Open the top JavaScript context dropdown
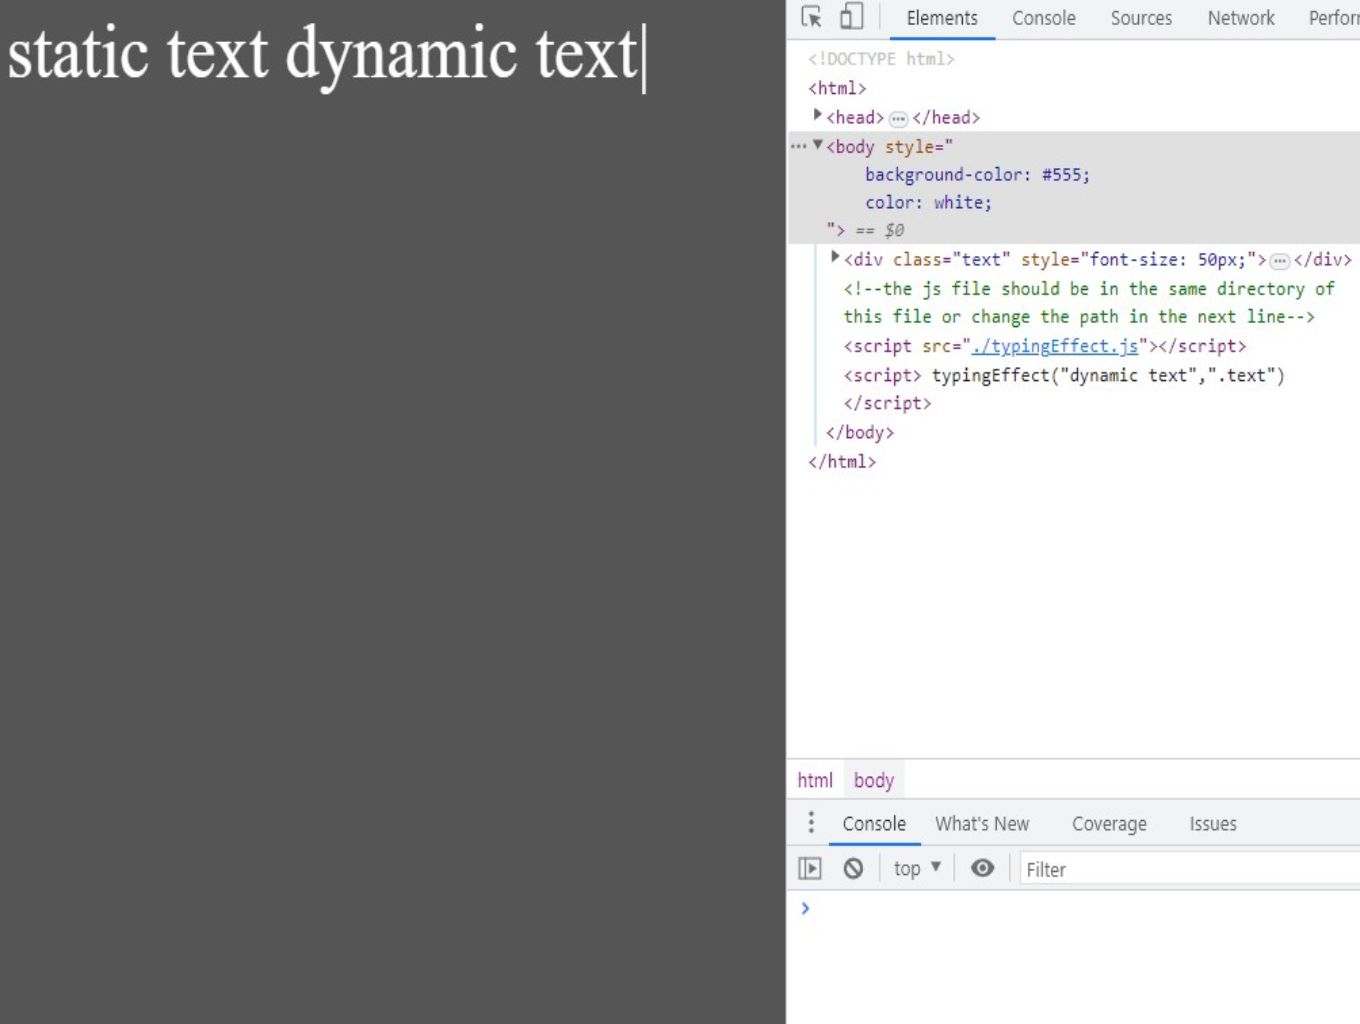Viewport: 1360px width, 1024px height. pyautogui.click(x=917, y=868)
